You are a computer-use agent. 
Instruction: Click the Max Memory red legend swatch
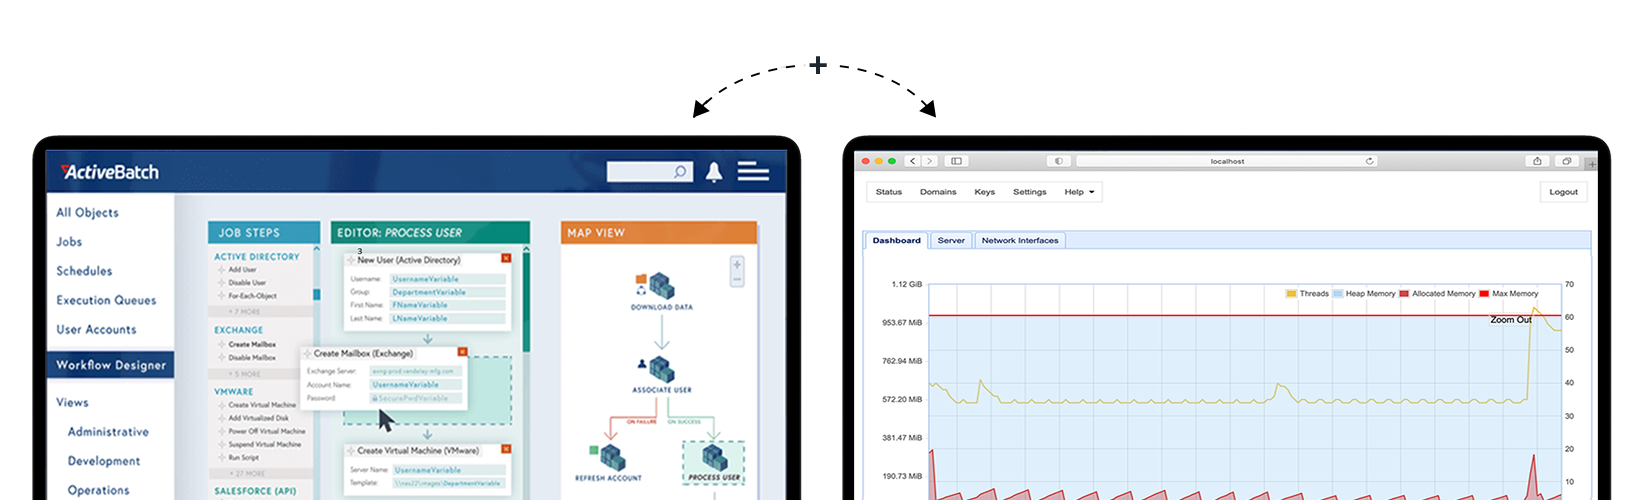coord(1484,294)
